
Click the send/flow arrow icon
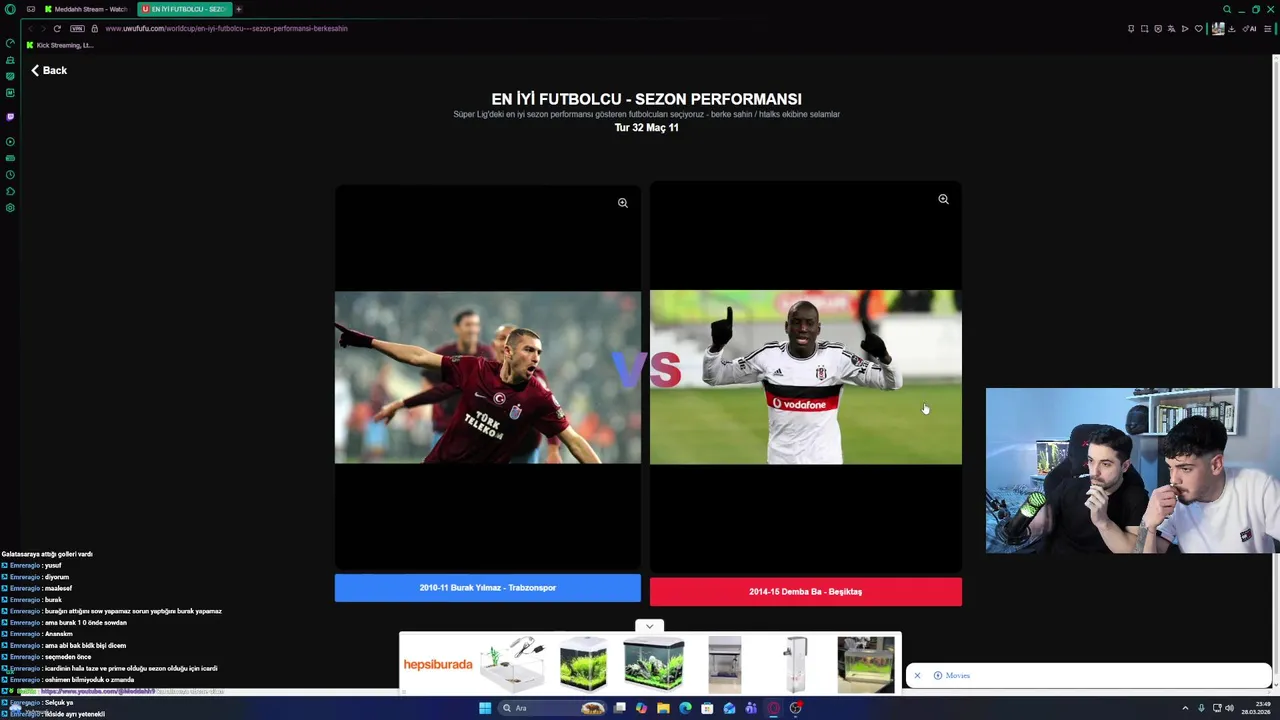[1185, 29]
